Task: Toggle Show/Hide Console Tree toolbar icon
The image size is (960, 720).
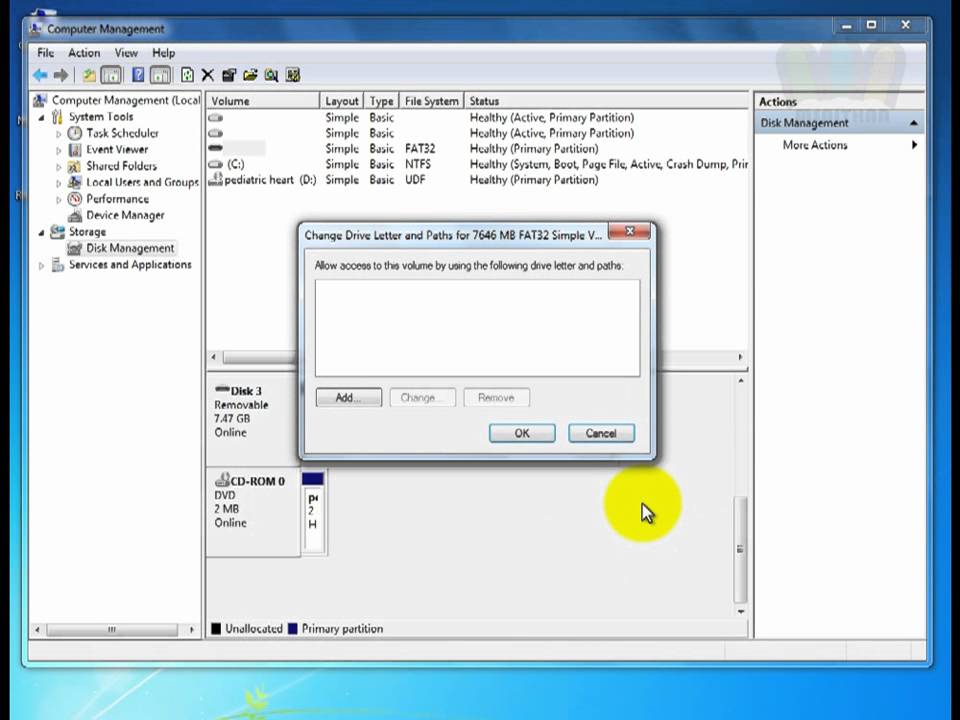Action: pos(111,75)
